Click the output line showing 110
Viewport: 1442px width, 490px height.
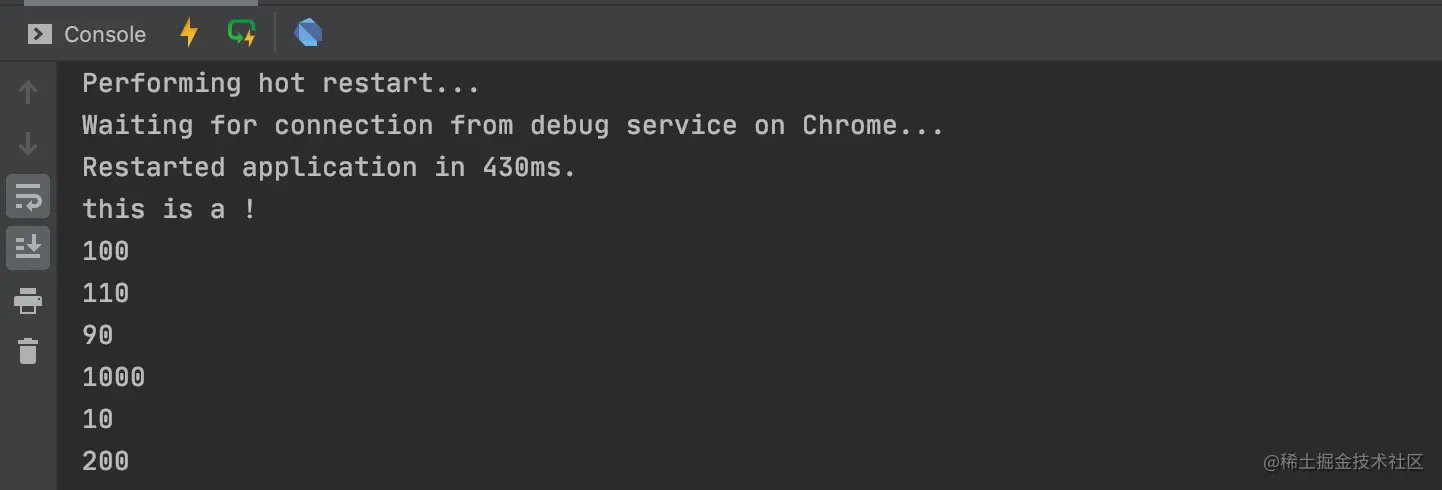point(106,293)
